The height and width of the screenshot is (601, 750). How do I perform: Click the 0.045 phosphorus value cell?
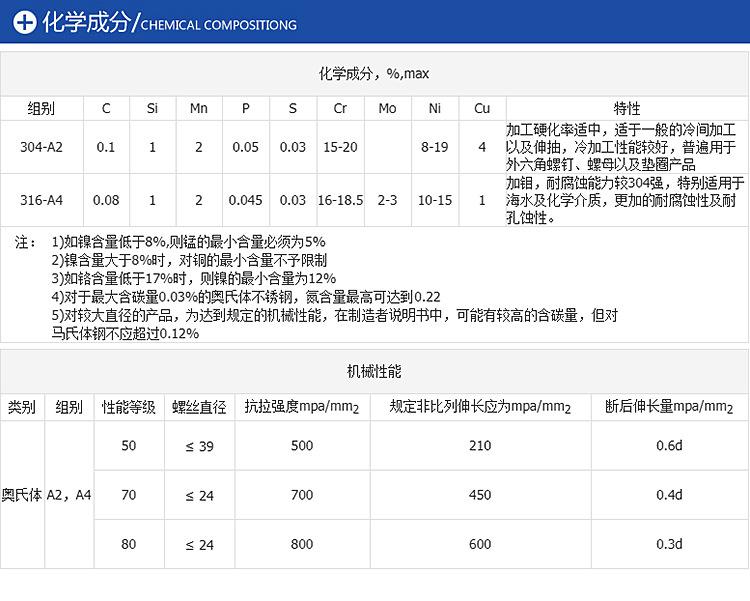point(245,200)
